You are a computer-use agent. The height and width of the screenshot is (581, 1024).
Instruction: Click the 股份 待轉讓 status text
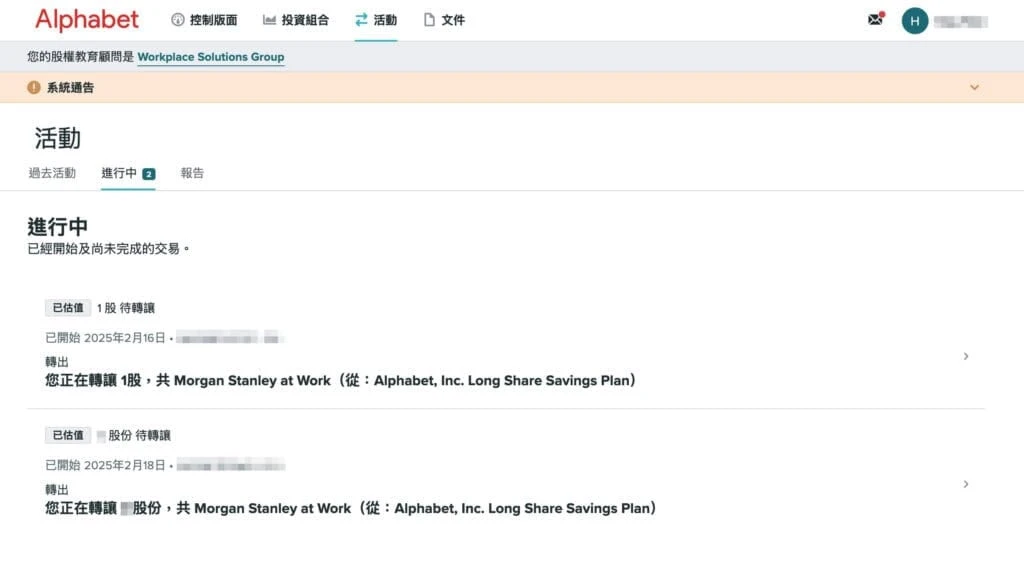tap(139, 435)
